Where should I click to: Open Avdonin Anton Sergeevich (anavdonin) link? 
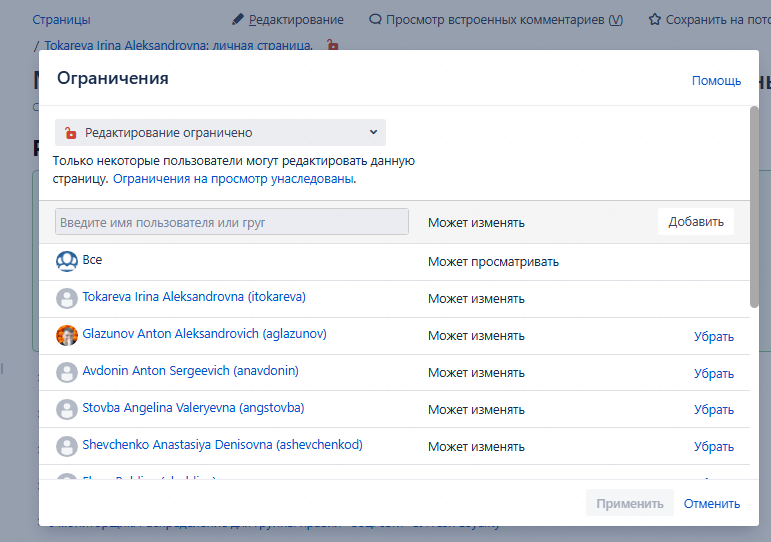point(190,370)
